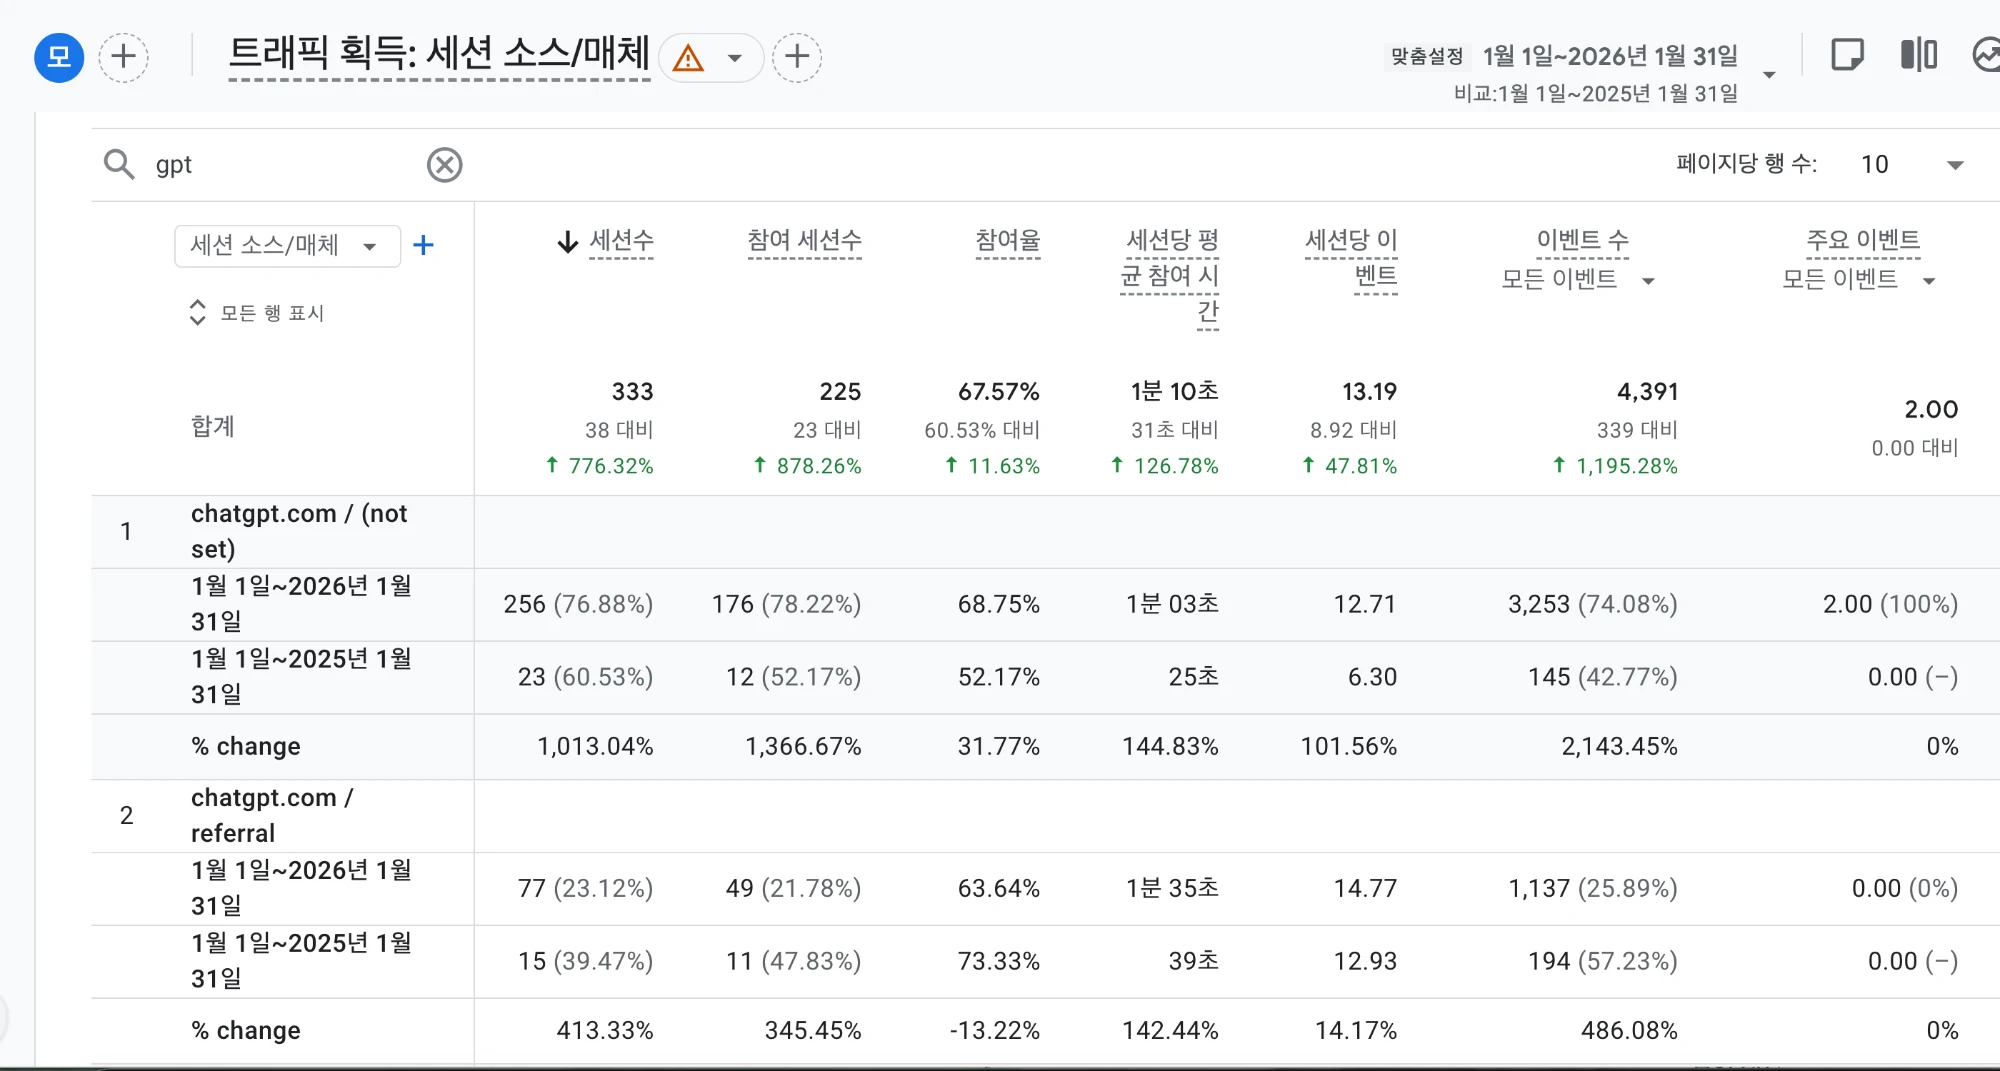2000x1071 pixels.
Task: Toggle the compare columns view icon
Action: coord(1918,55)
